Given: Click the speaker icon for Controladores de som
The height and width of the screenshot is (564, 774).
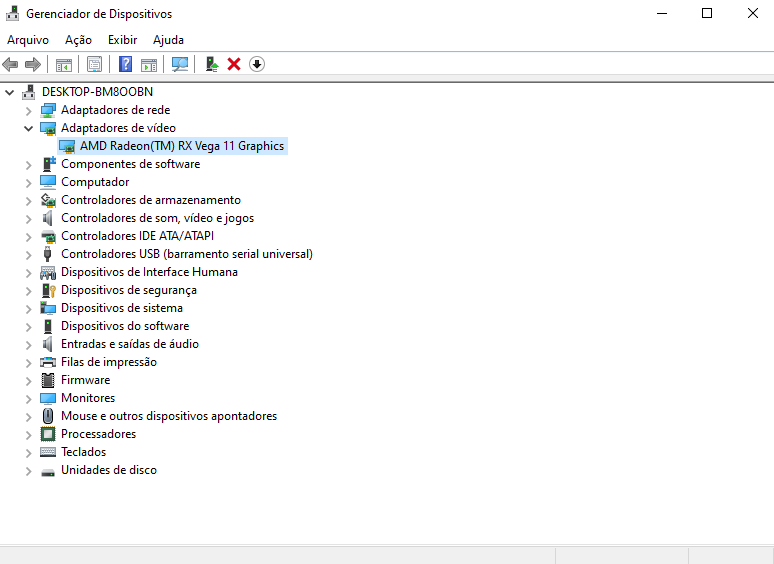Looking at the screenshot, I should click(47, 218).
